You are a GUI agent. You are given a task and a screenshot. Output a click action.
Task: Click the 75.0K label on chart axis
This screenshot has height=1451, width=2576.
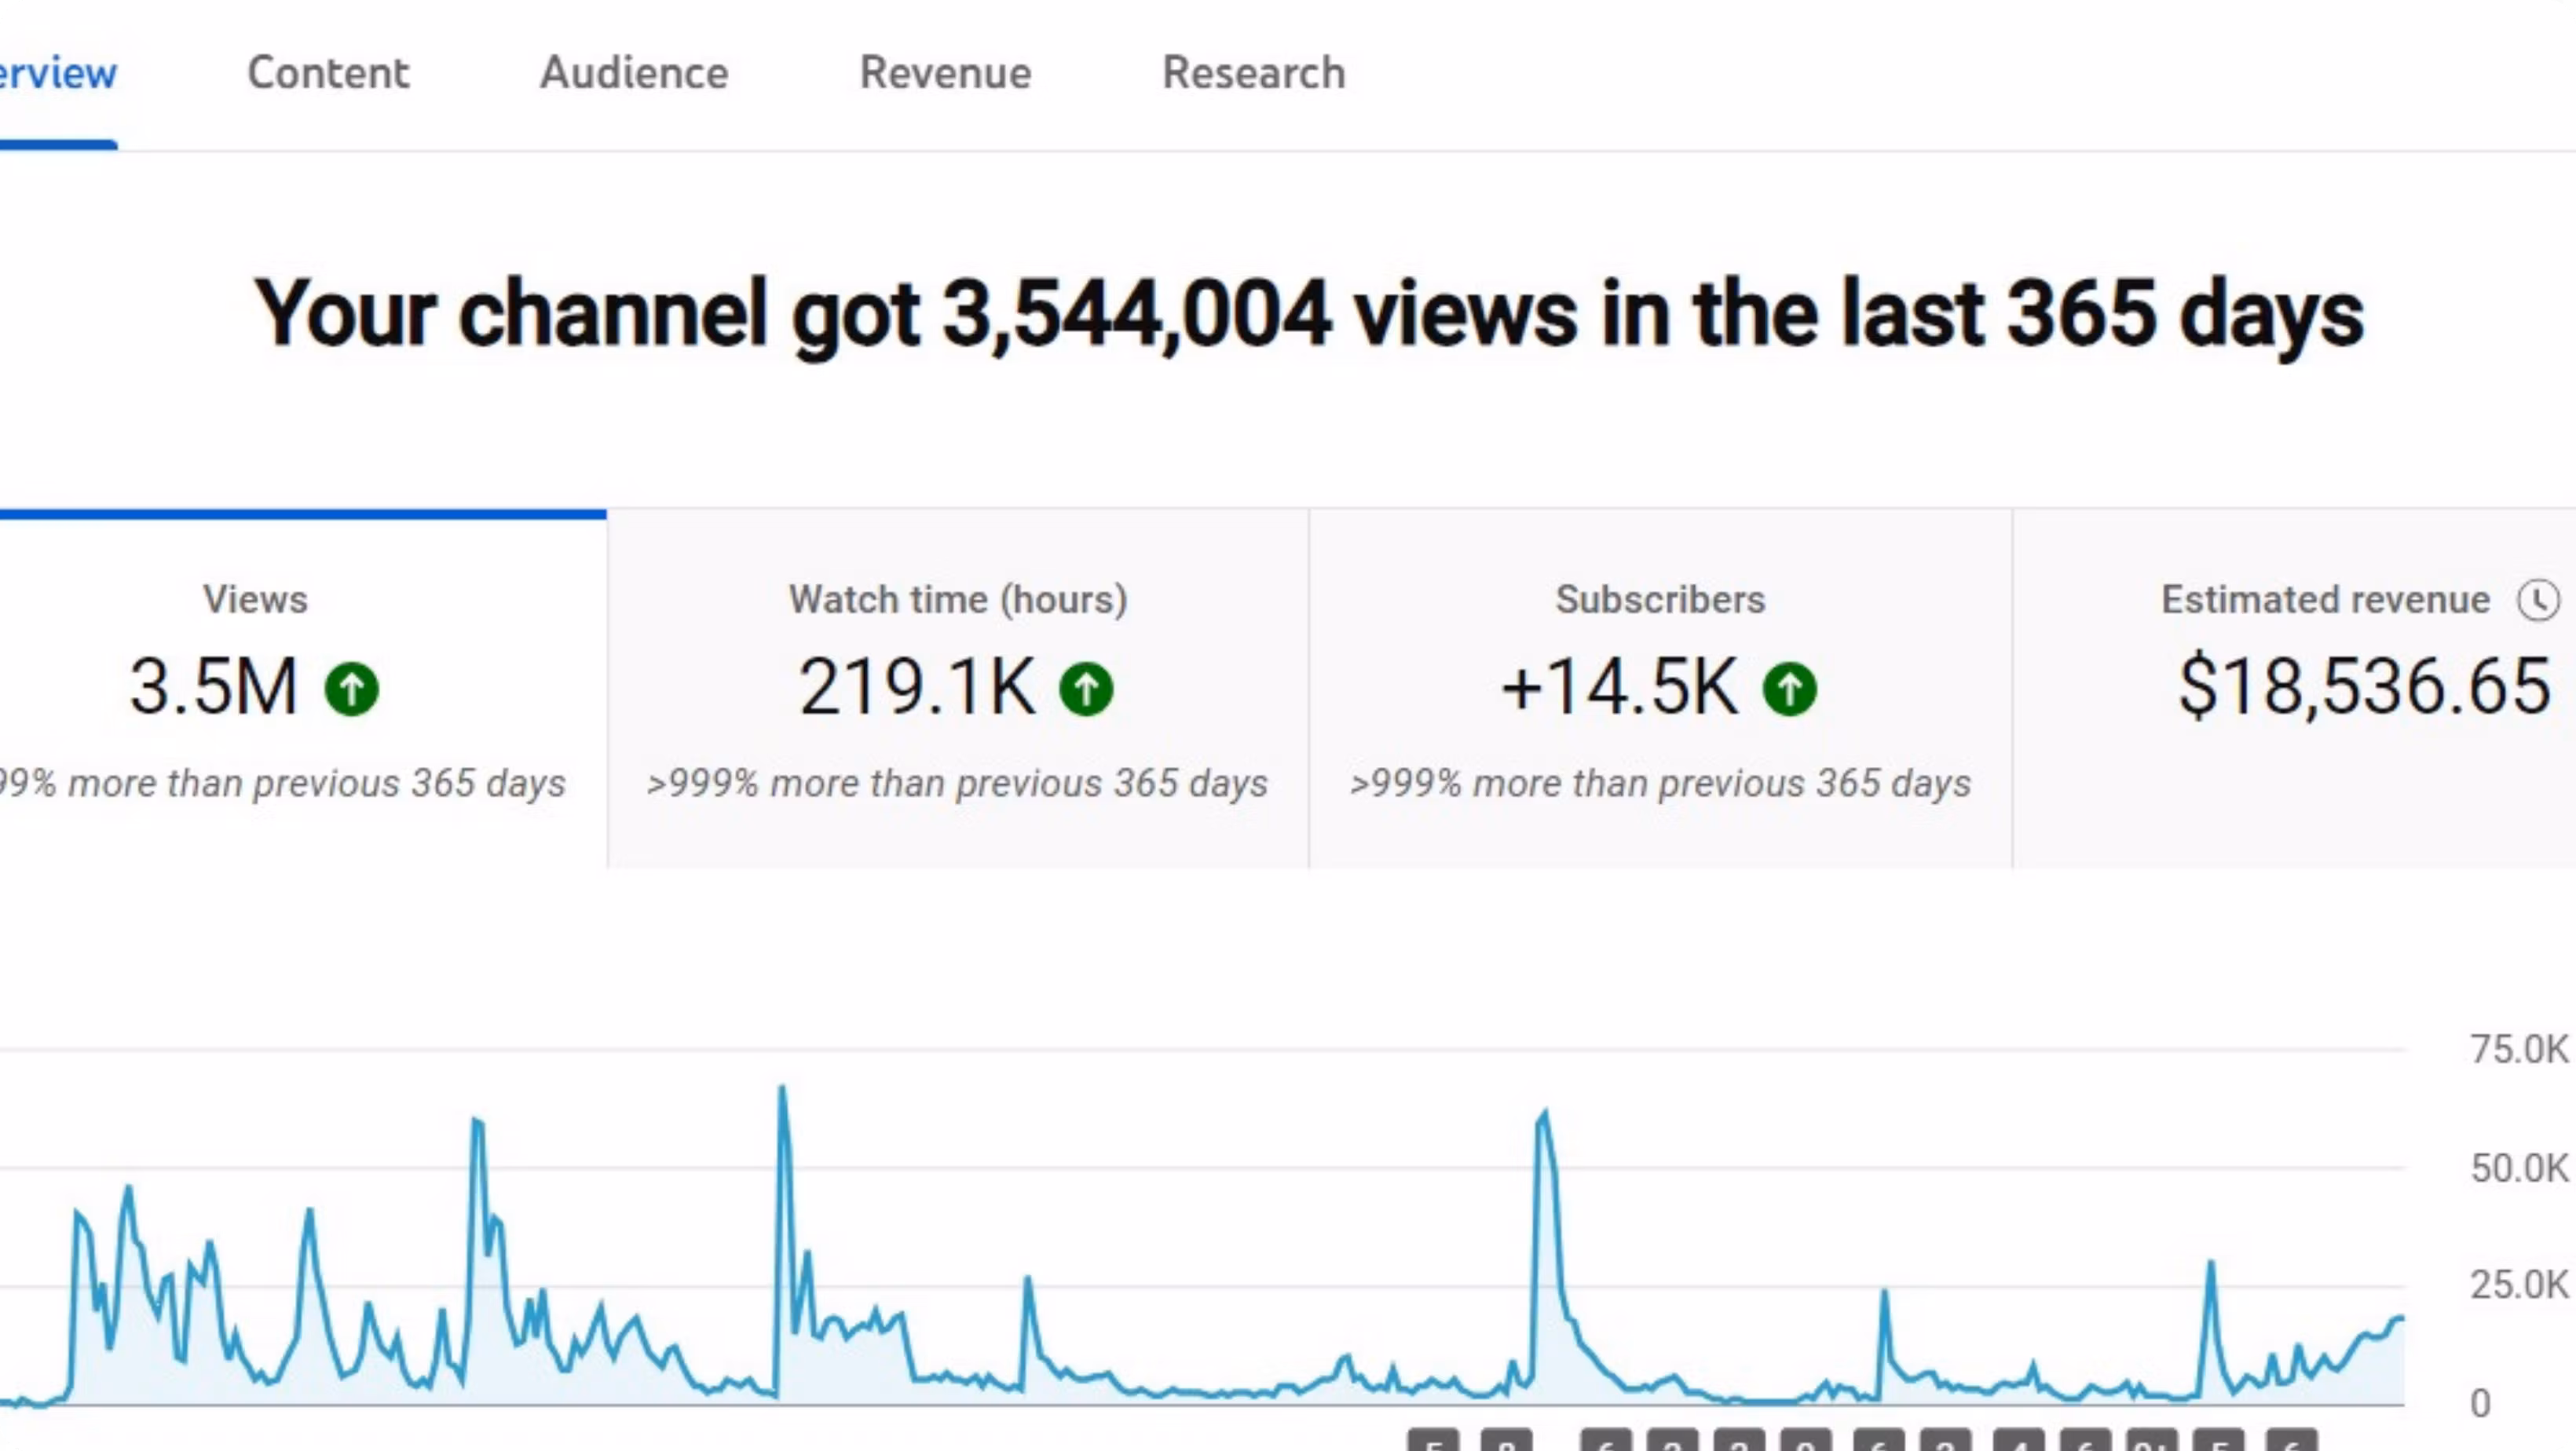click(2518, 1049)
